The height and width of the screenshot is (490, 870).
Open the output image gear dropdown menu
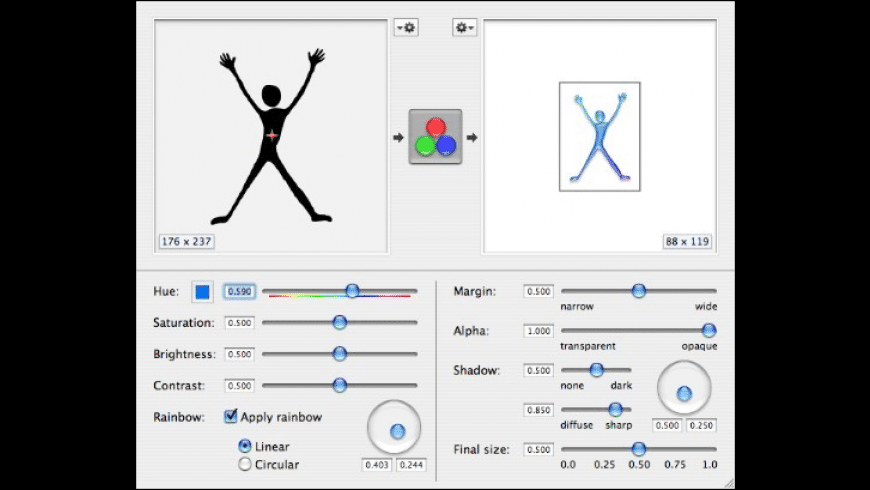(x=465, y=28)
